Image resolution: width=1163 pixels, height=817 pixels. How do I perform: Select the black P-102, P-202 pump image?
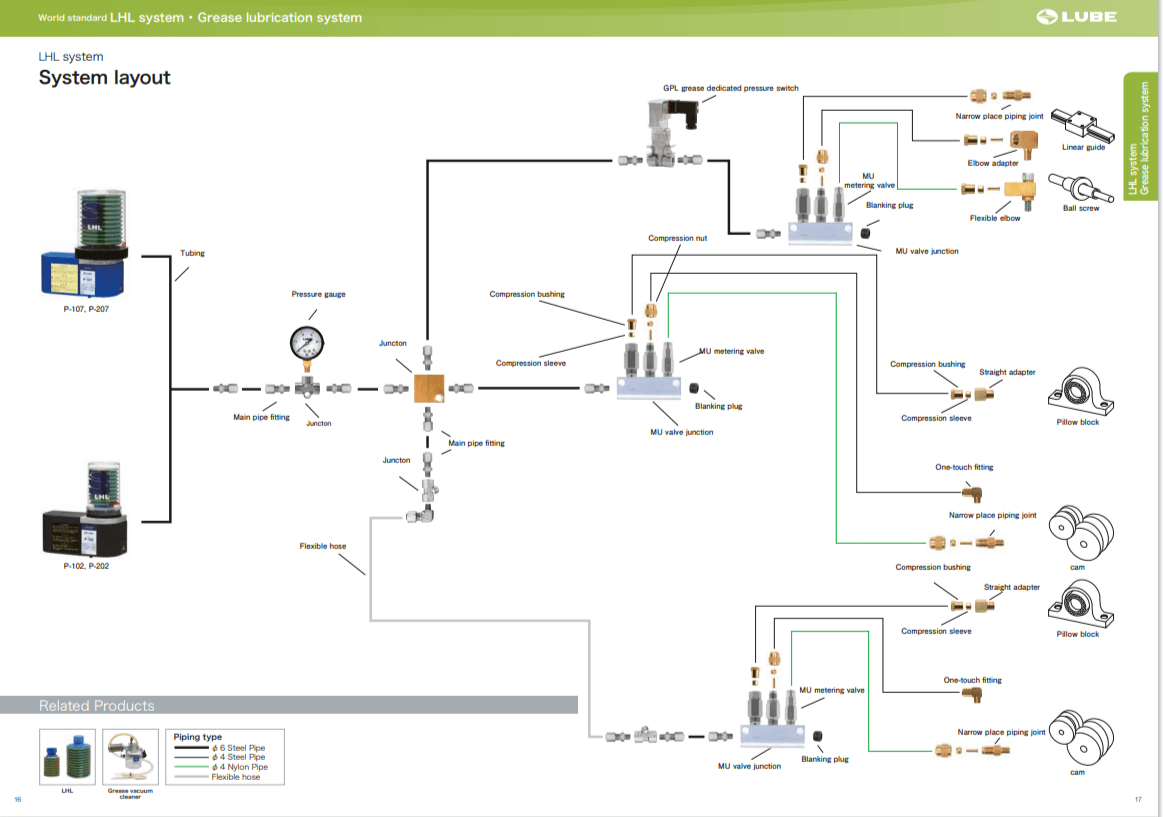[85, 508]
